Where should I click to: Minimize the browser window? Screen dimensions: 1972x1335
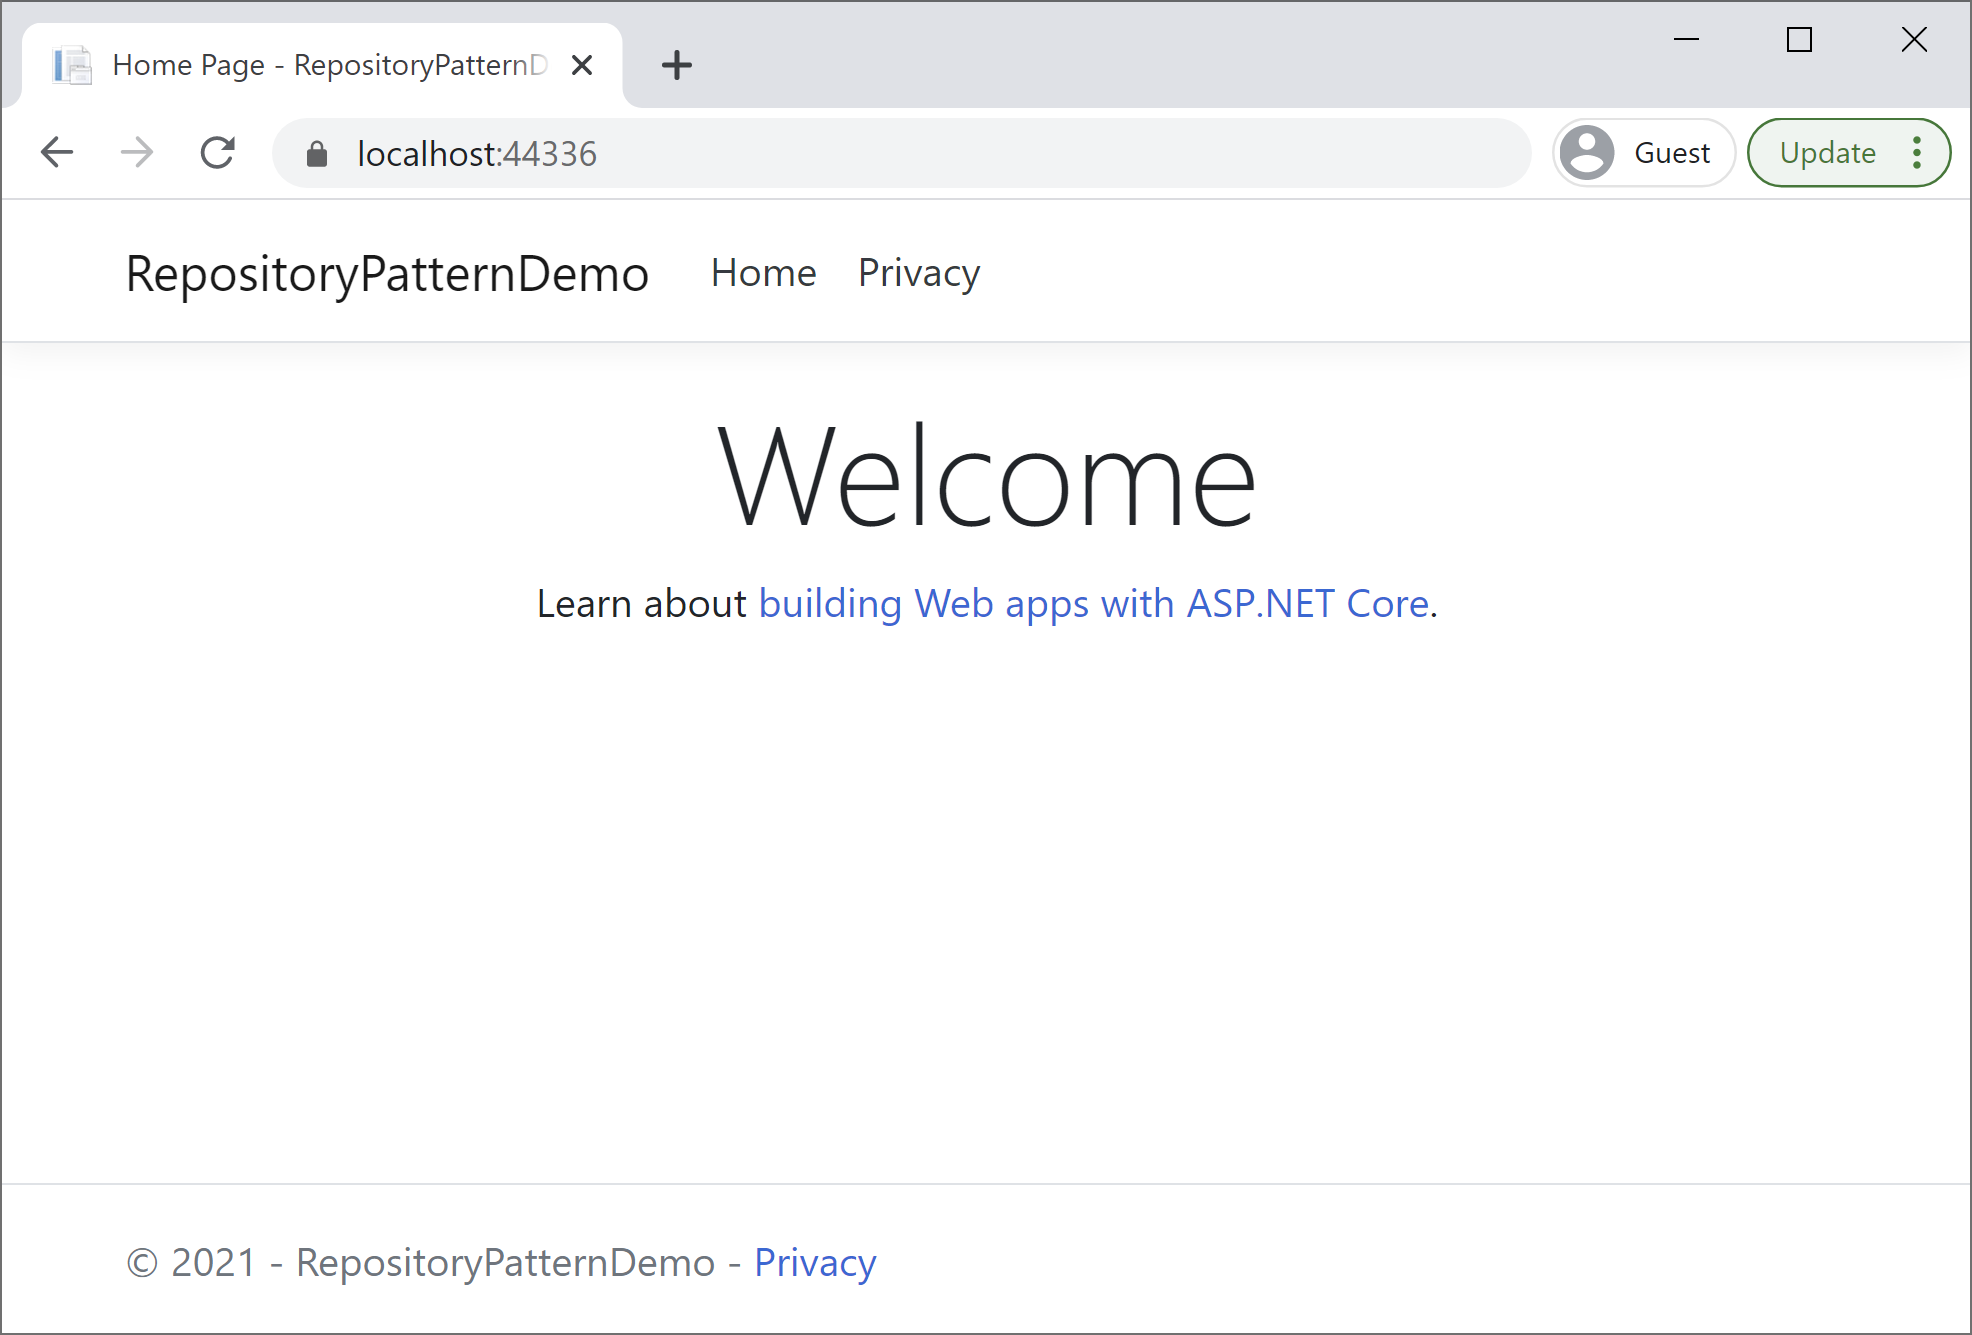click(1687, 40)
